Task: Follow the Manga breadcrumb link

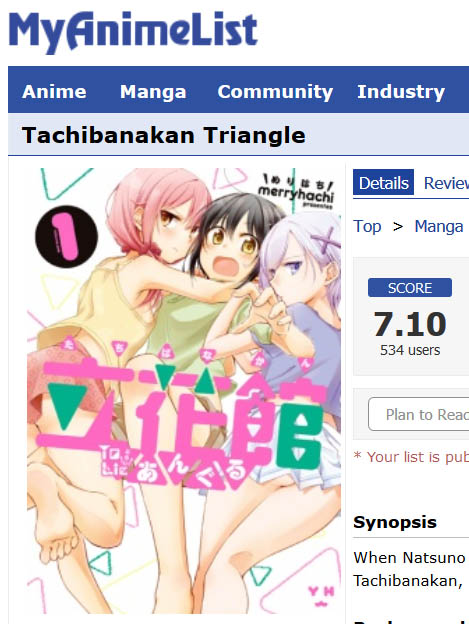Action: click(439, 226)
